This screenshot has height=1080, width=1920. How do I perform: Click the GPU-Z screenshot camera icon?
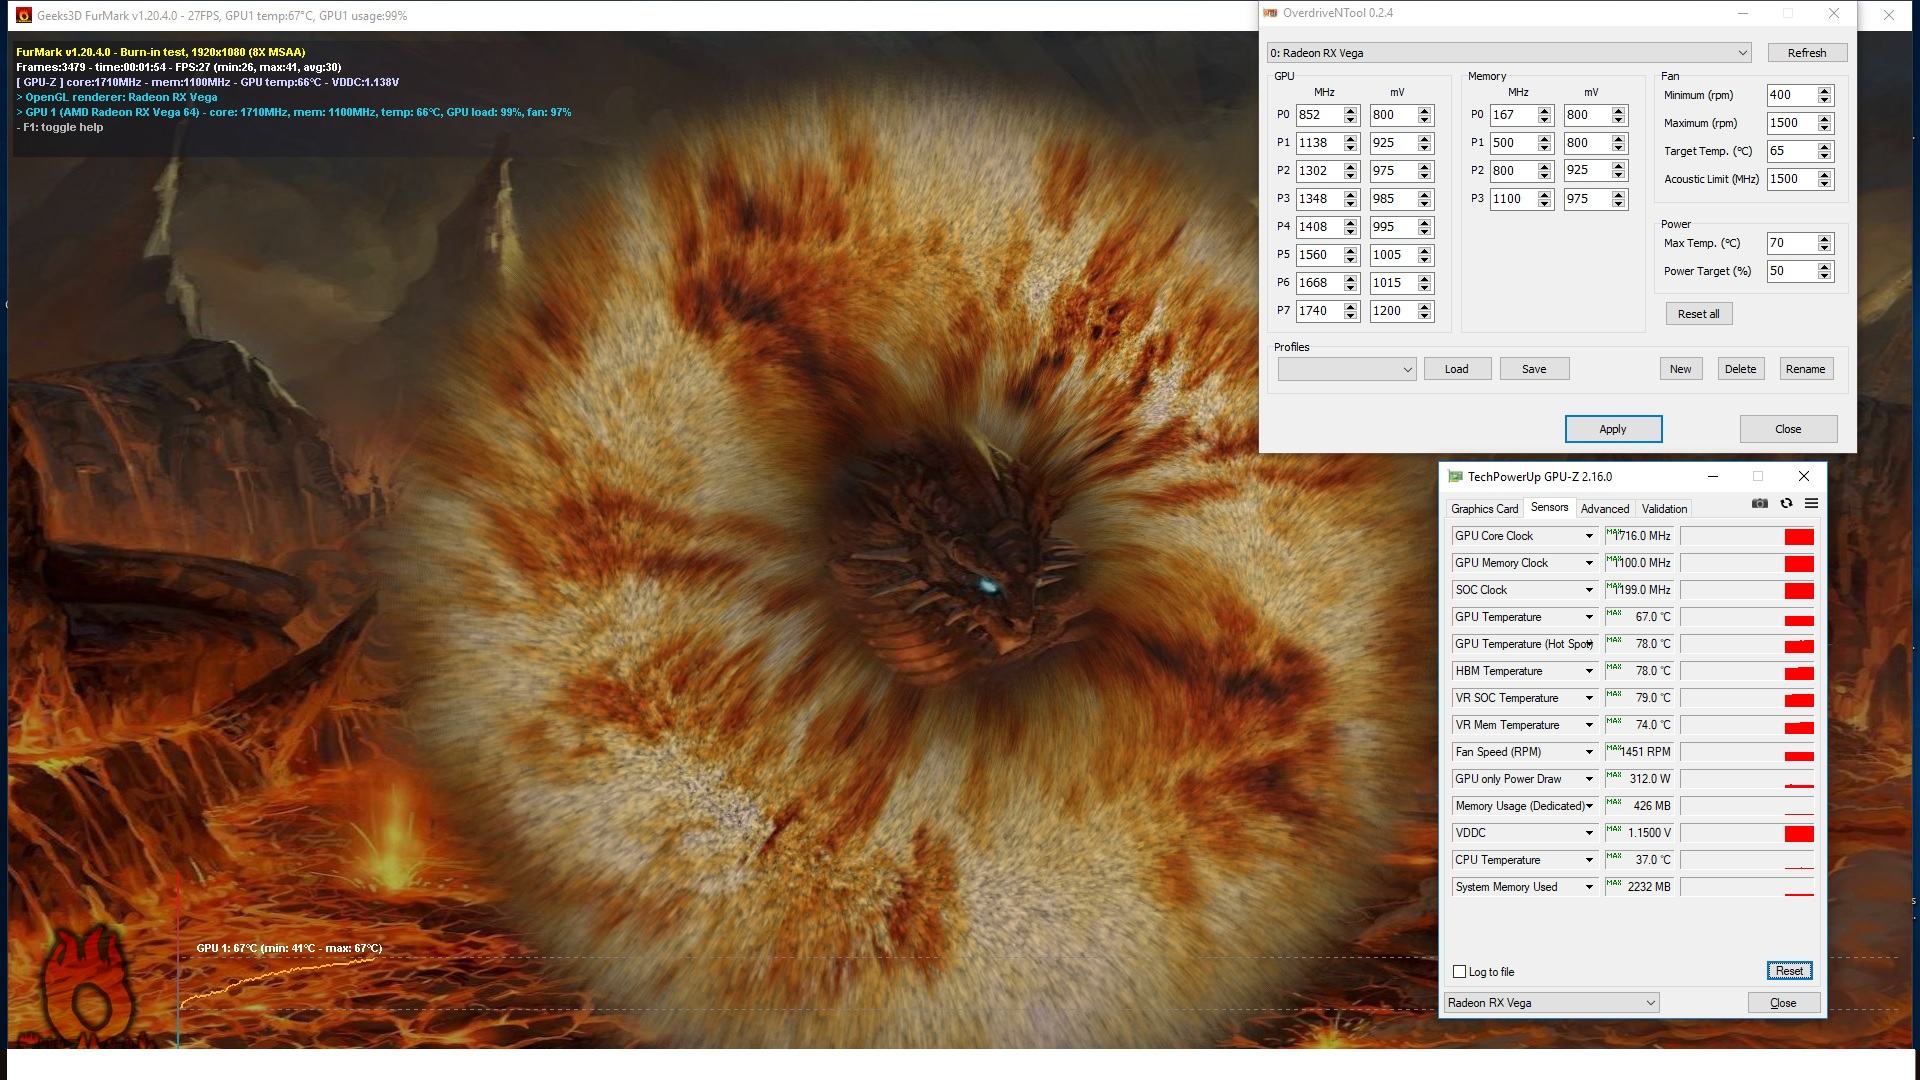pos(1760,504)
